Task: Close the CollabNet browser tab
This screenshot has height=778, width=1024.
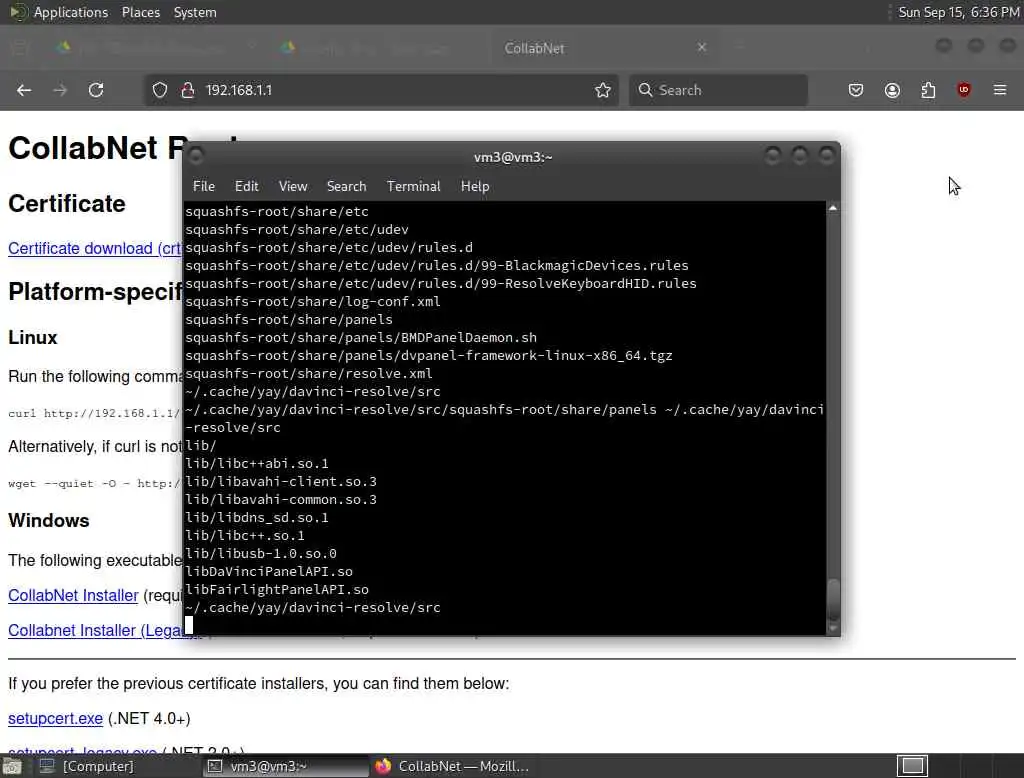Action: [x=702, y=48]
